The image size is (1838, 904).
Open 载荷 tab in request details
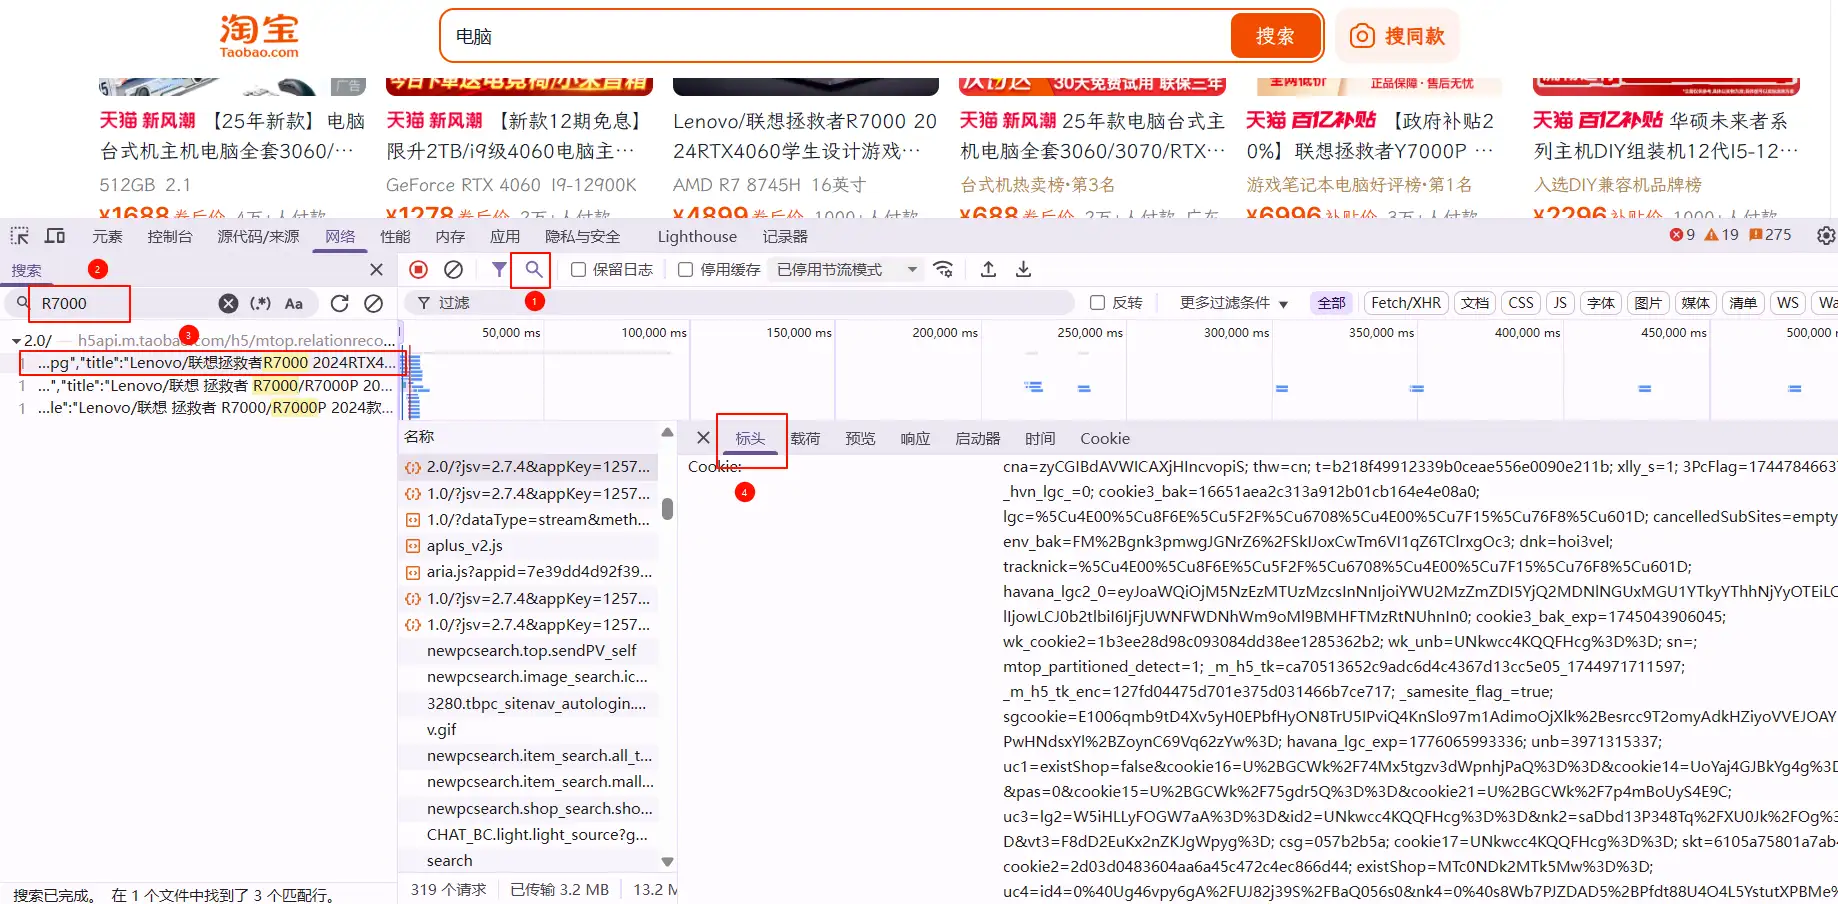[x=805, y=438]
